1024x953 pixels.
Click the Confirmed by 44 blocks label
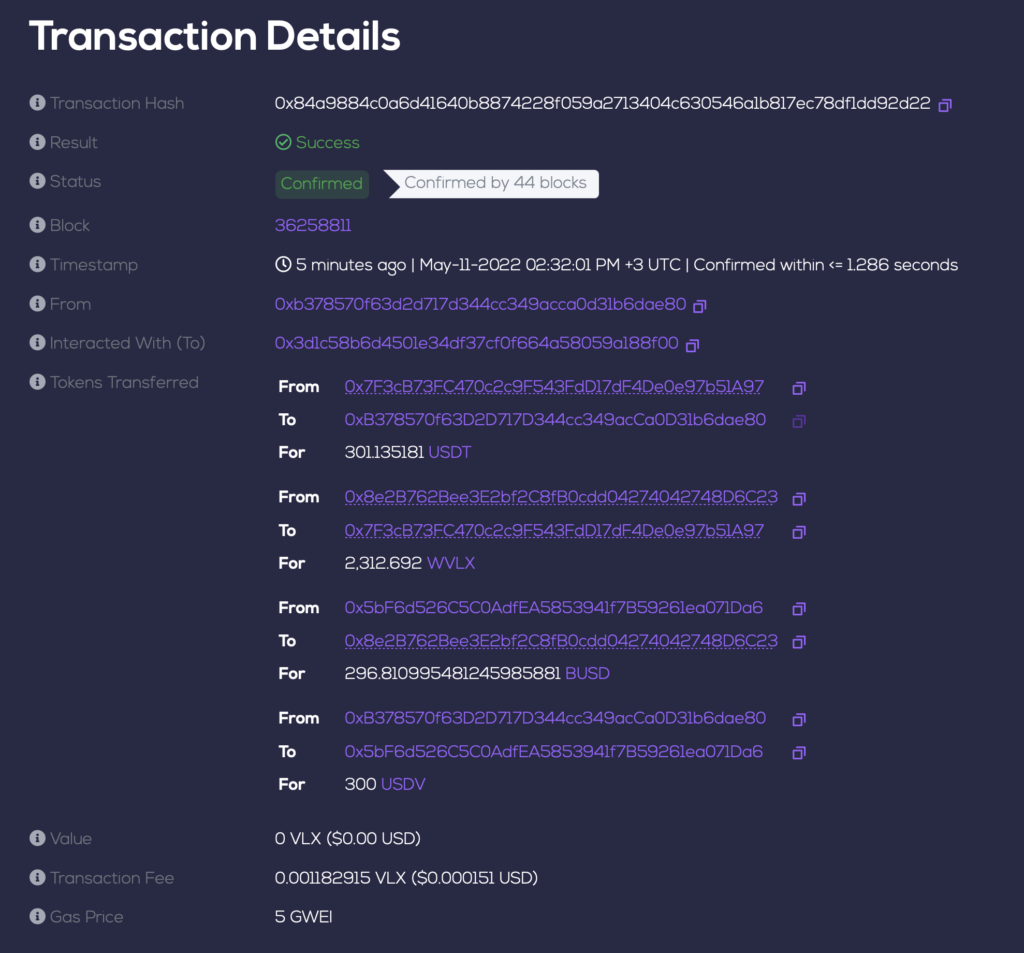tap(495, 184)
